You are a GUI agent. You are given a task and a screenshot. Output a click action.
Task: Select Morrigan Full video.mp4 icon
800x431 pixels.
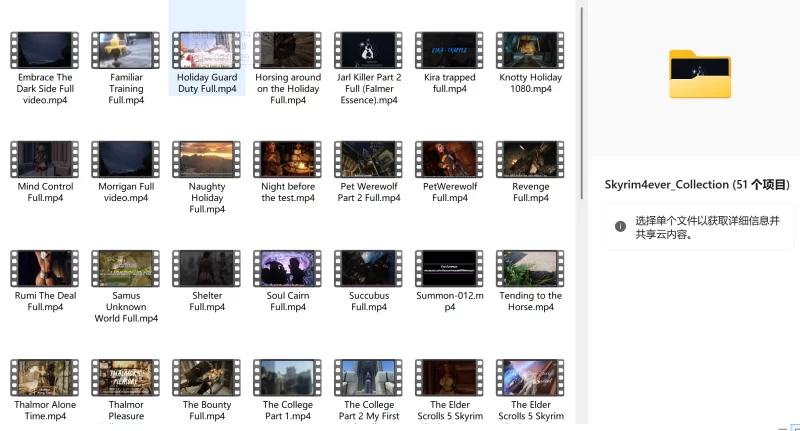coord(126,159)
